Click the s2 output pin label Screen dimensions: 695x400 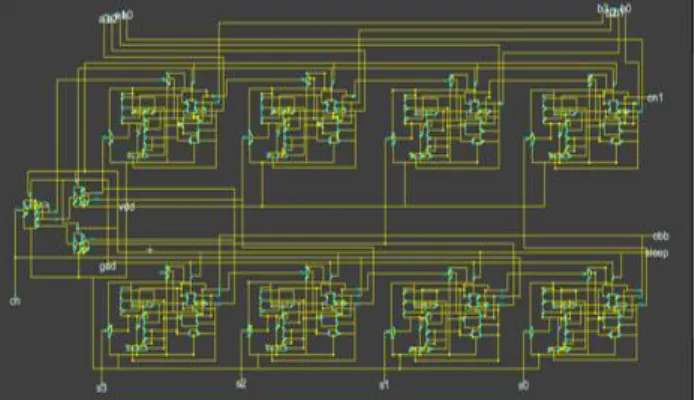pos(241,384)
